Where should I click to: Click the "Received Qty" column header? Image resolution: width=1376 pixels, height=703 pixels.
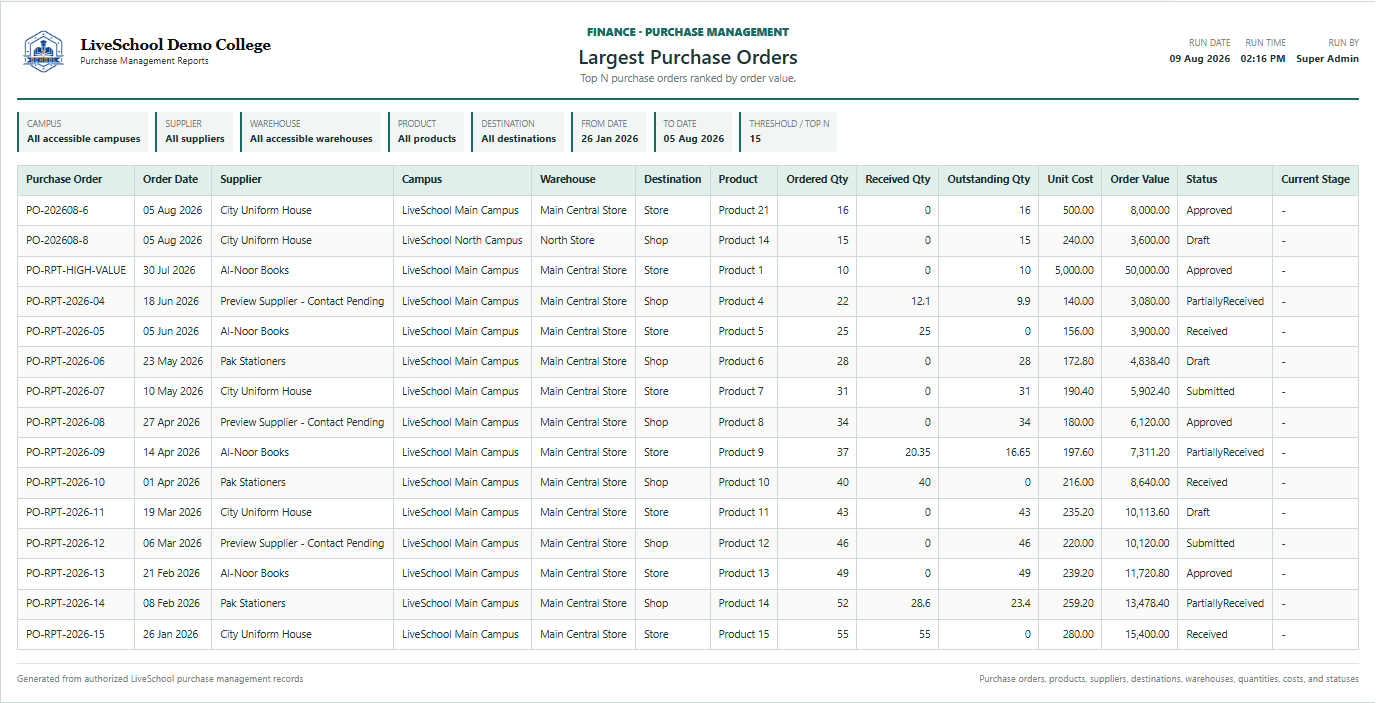tap(898, 180)
